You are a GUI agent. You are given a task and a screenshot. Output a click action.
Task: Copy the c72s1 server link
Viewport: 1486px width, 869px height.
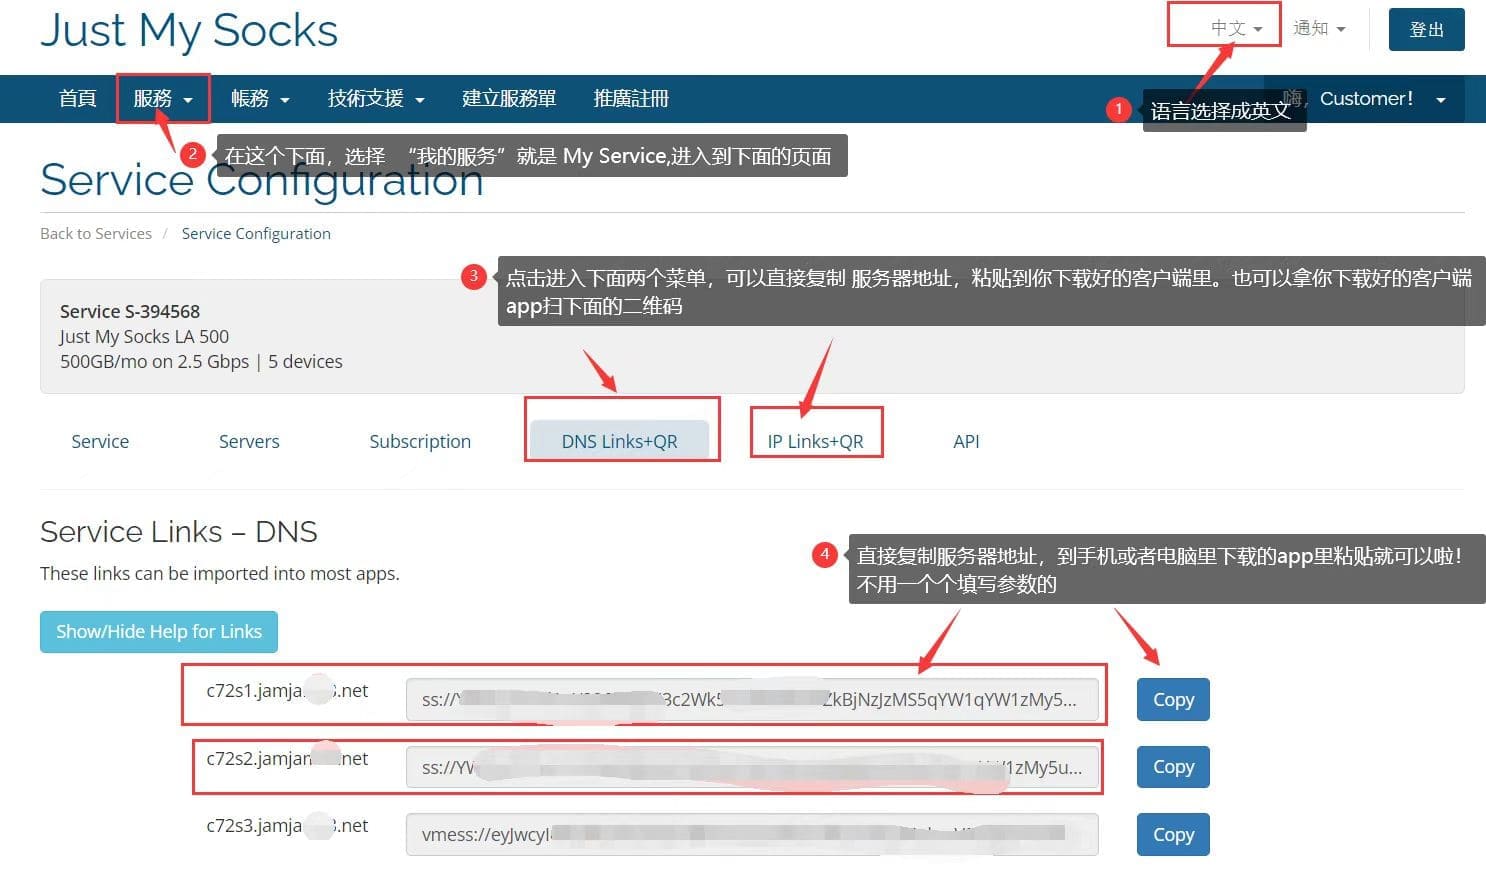coord(1172,699)
